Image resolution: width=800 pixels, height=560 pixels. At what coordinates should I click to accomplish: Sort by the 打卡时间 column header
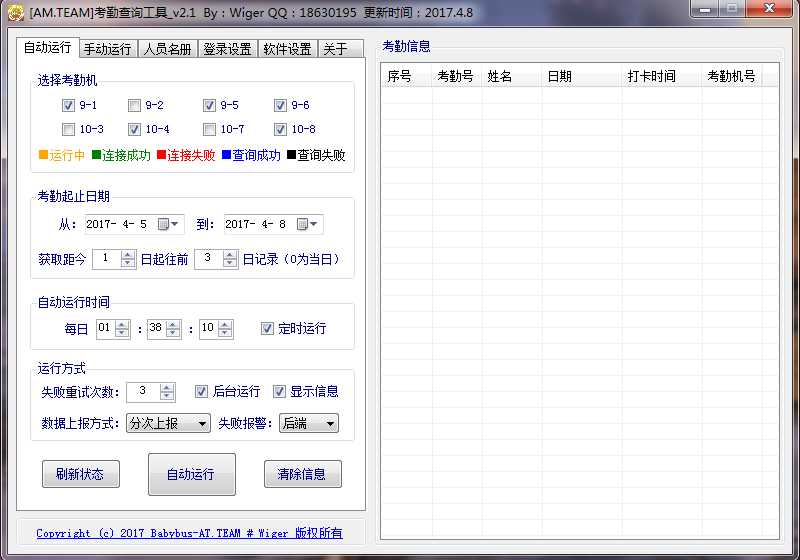pyautogui.click(x=662, y=77)
